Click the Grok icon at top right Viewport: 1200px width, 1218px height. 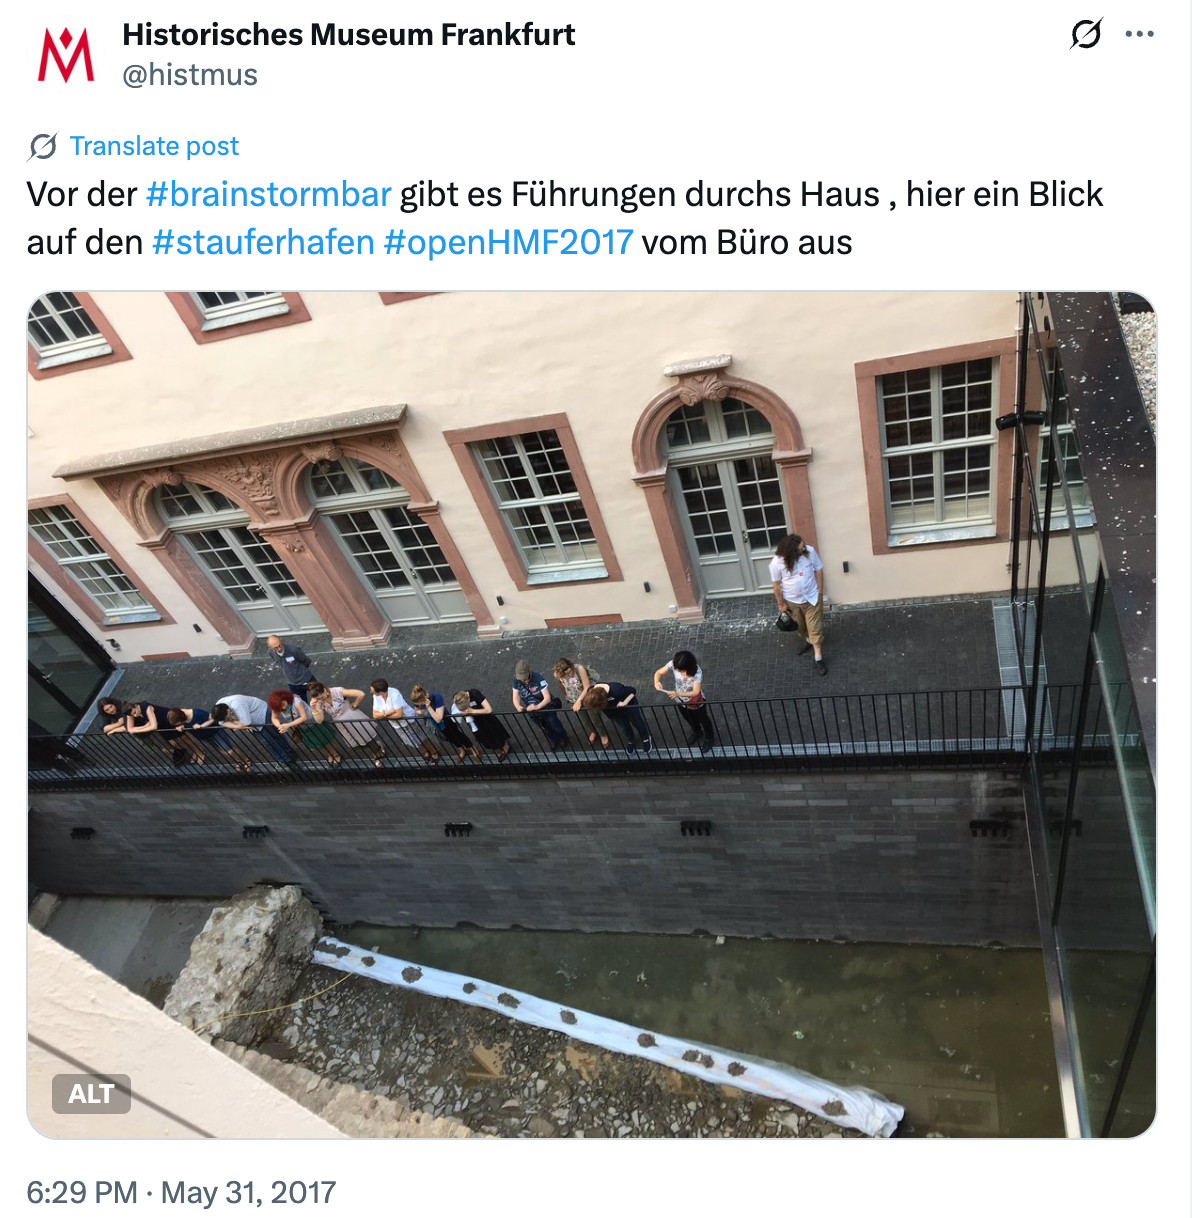coord(1086,34)
